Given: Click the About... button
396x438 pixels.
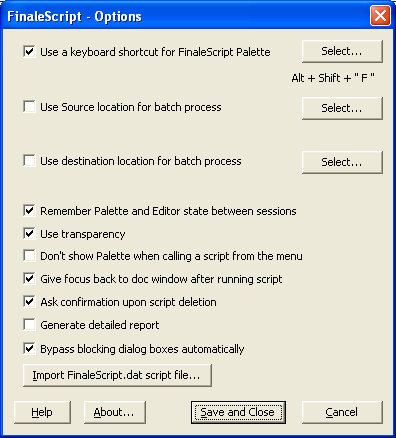Looking at the screenshot, I should 115,413.
